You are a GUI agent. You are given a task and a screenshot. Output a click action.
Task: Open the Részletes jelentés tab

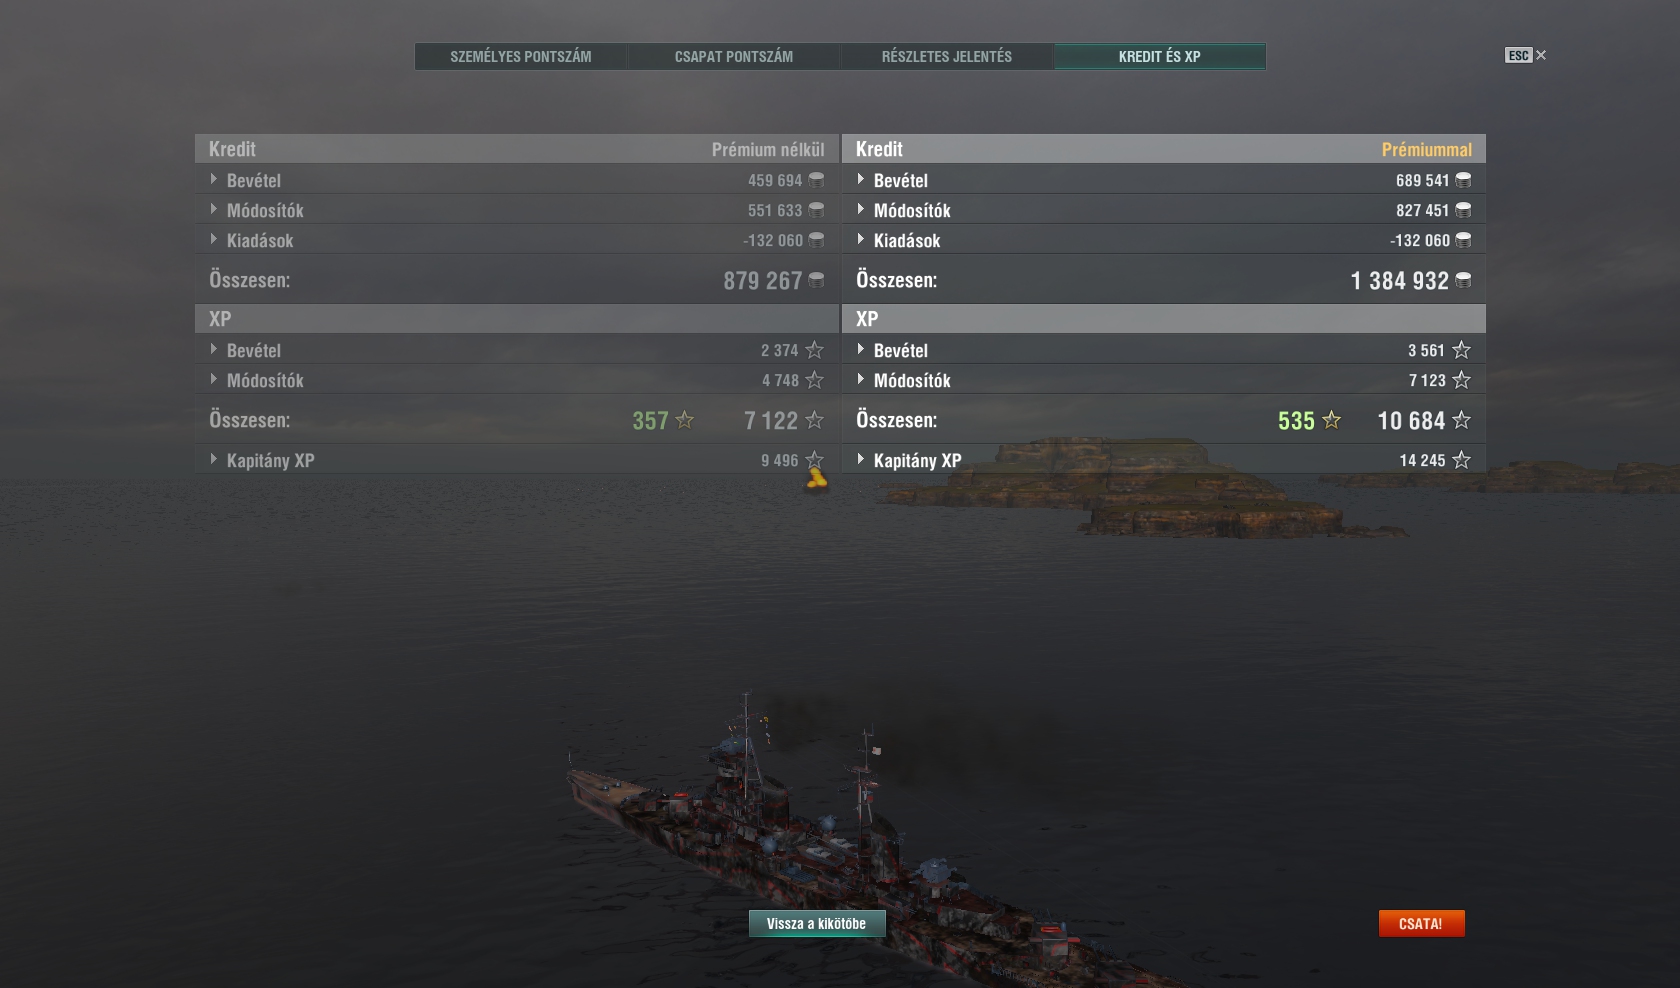click(x=947, y=56)
